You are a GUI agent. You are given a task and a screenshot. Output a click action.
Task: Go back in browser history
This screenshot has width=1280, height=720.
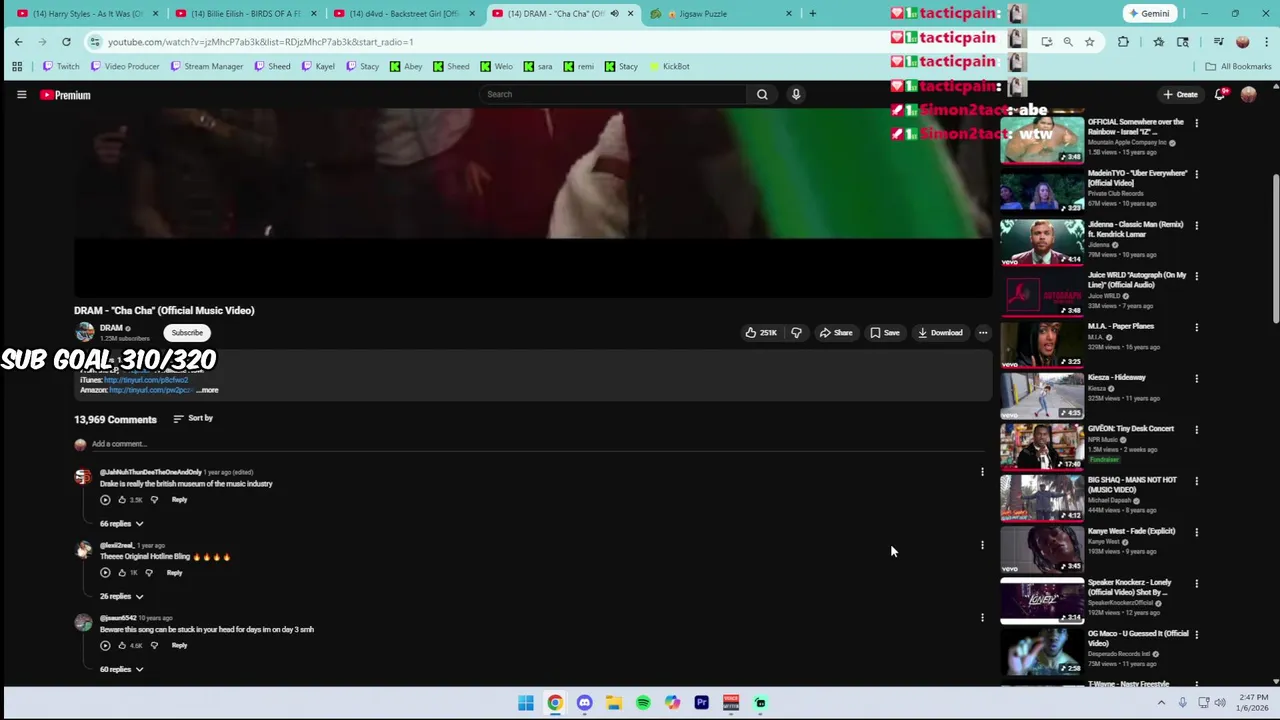(18, 42)
